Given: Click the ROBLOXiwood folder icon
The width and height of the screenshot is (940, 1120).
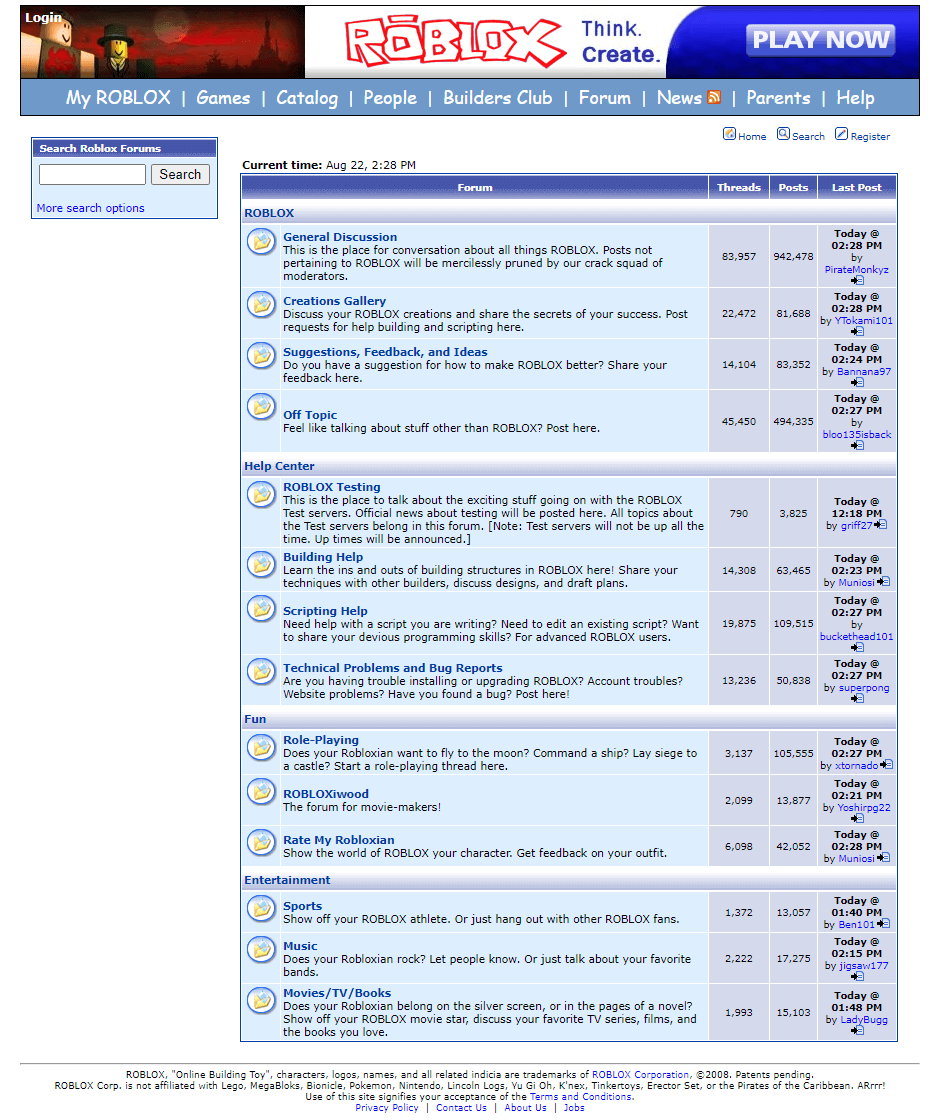Looking at the screenshot, I should coord(261,791).
